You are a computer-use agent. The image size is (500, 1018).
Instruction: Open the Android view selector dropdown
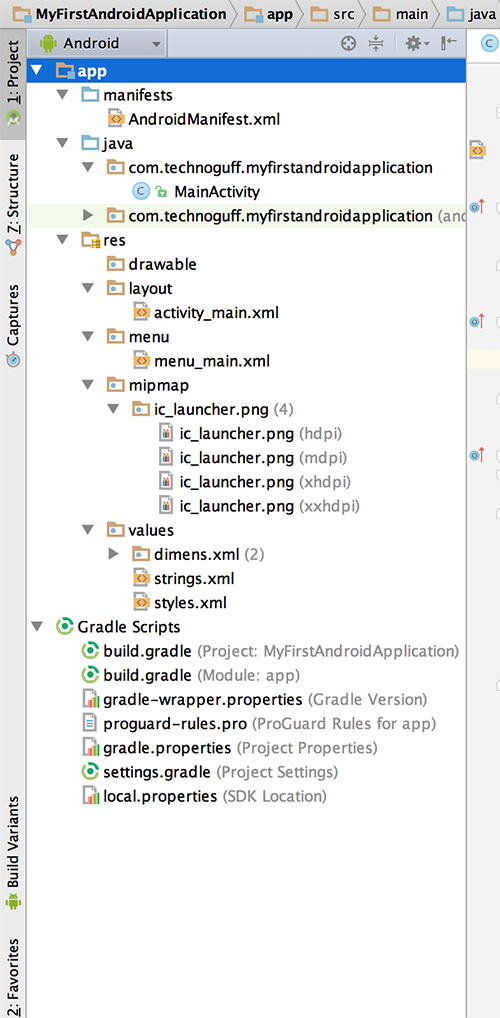tap(99, 43)
